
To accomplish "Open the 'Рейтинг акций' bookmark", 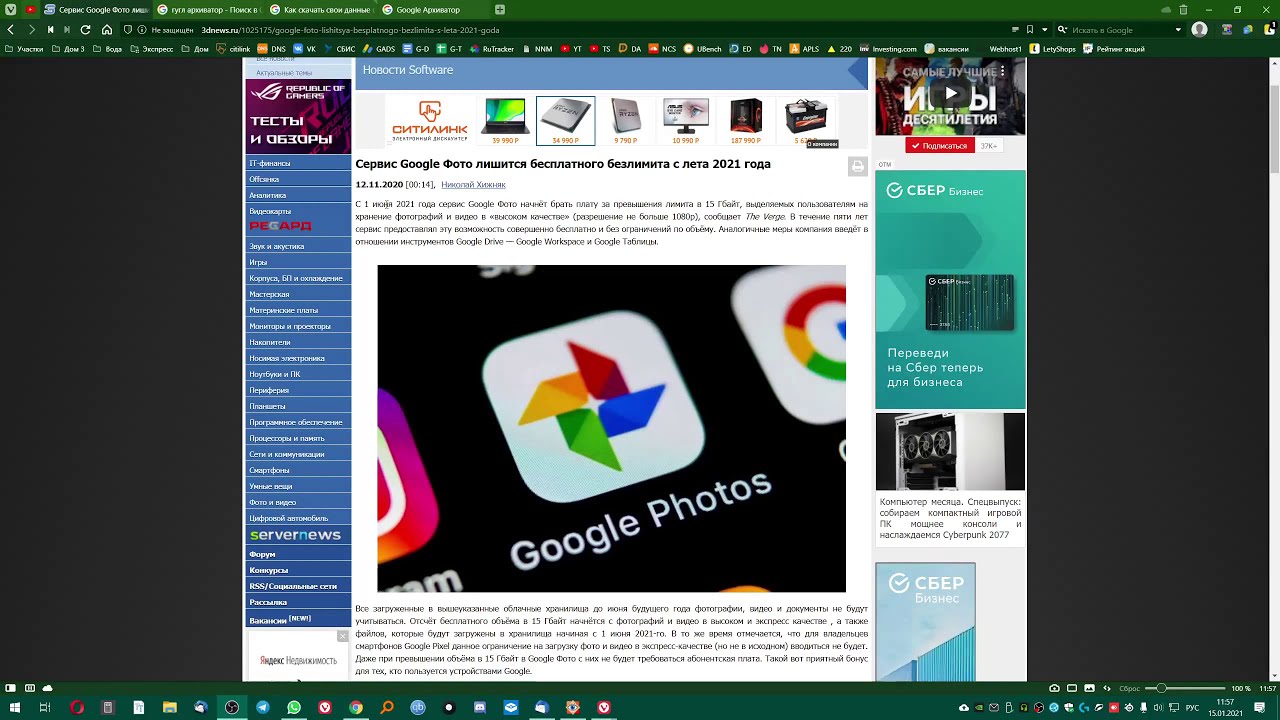I will 1114,48.
